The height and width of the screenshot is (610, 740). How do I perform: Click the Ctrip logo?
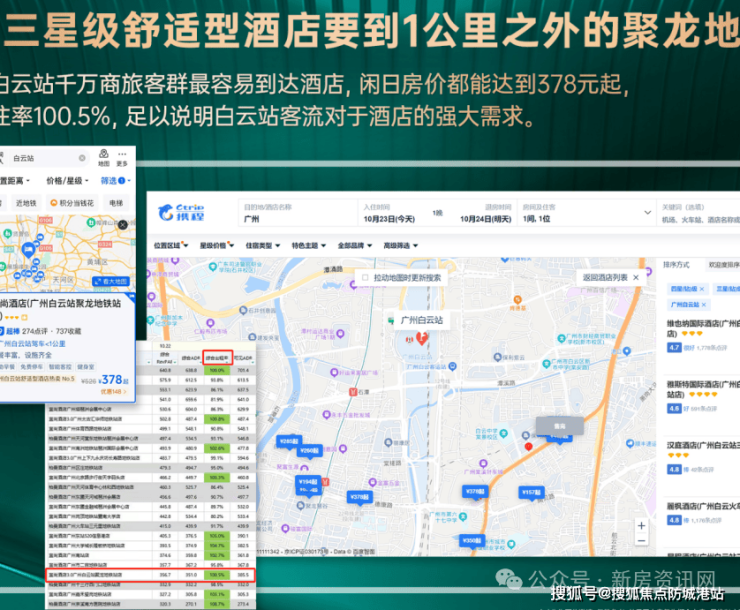(181, 212)
